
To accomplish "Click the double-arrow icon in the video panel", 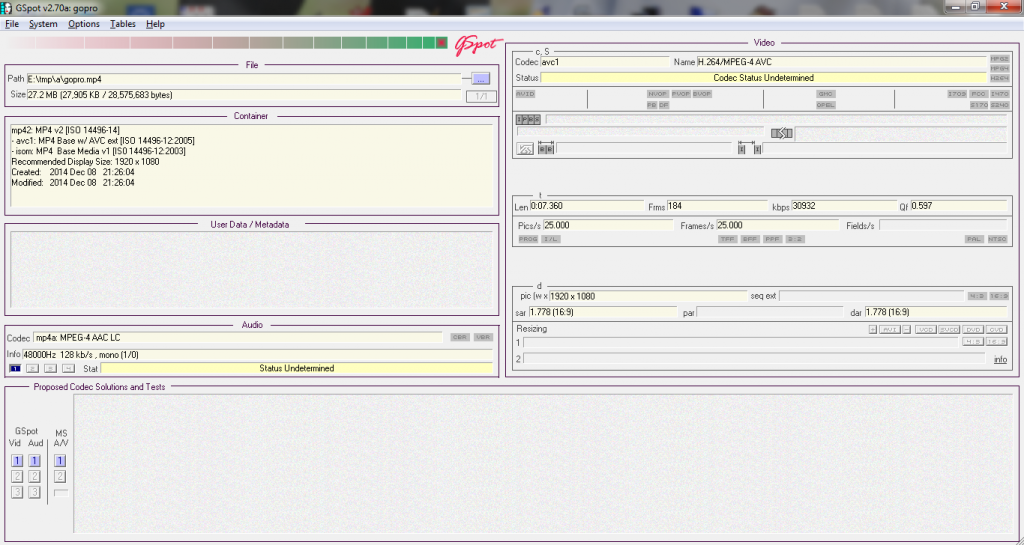I will pyautogui.click(x=781, y=133).
